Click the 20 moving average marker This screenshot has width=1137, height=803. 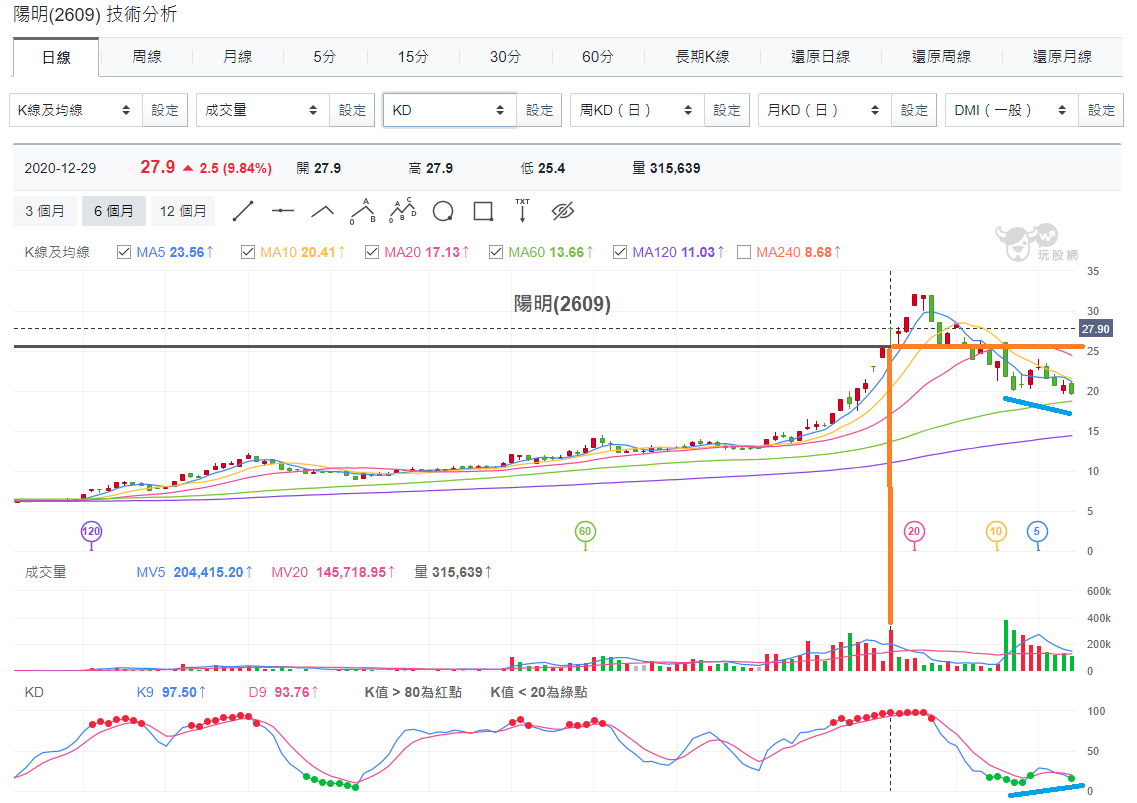pos(914,532)
